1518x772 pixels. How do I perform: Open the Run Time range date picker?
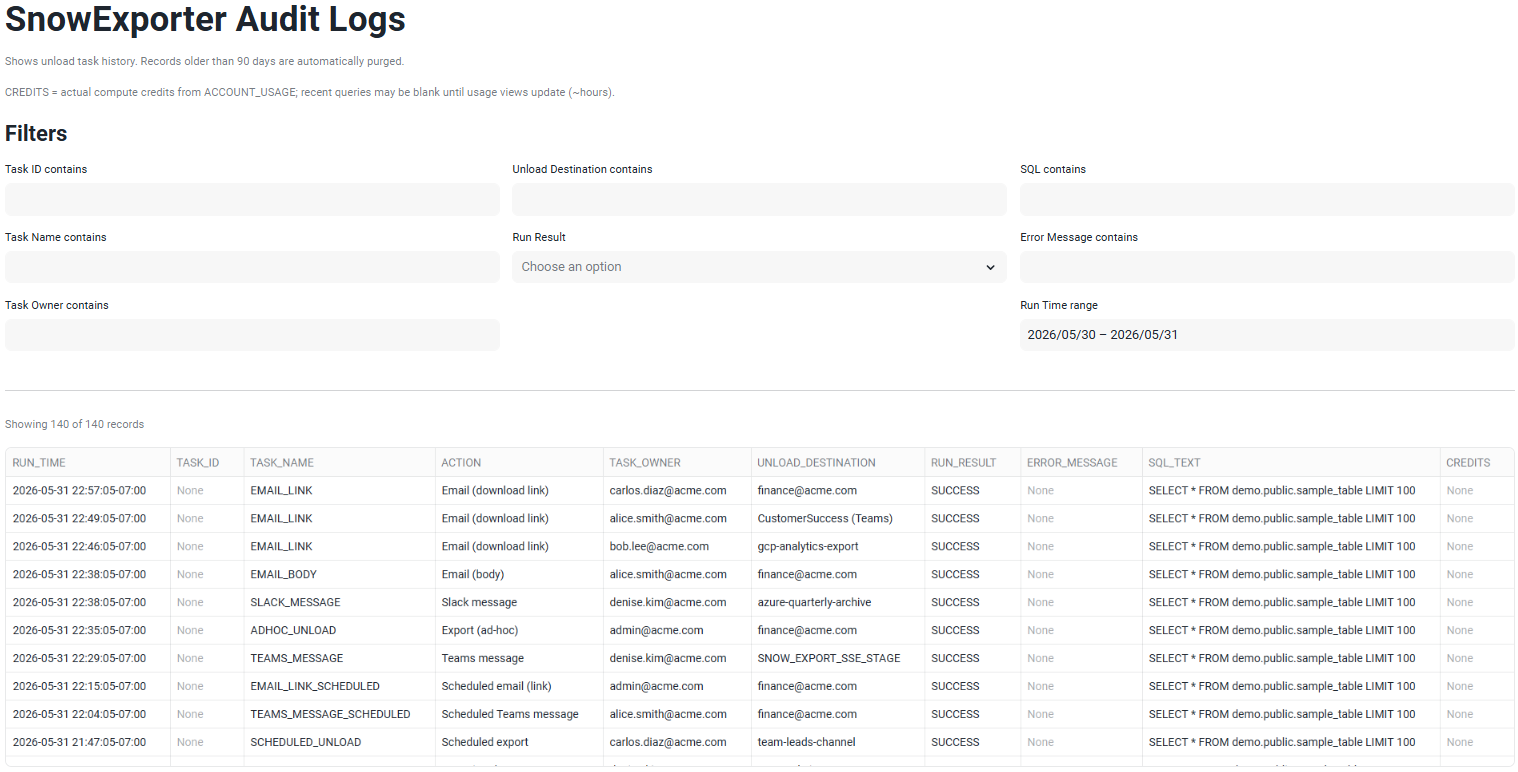click(x=1267, y=335)
